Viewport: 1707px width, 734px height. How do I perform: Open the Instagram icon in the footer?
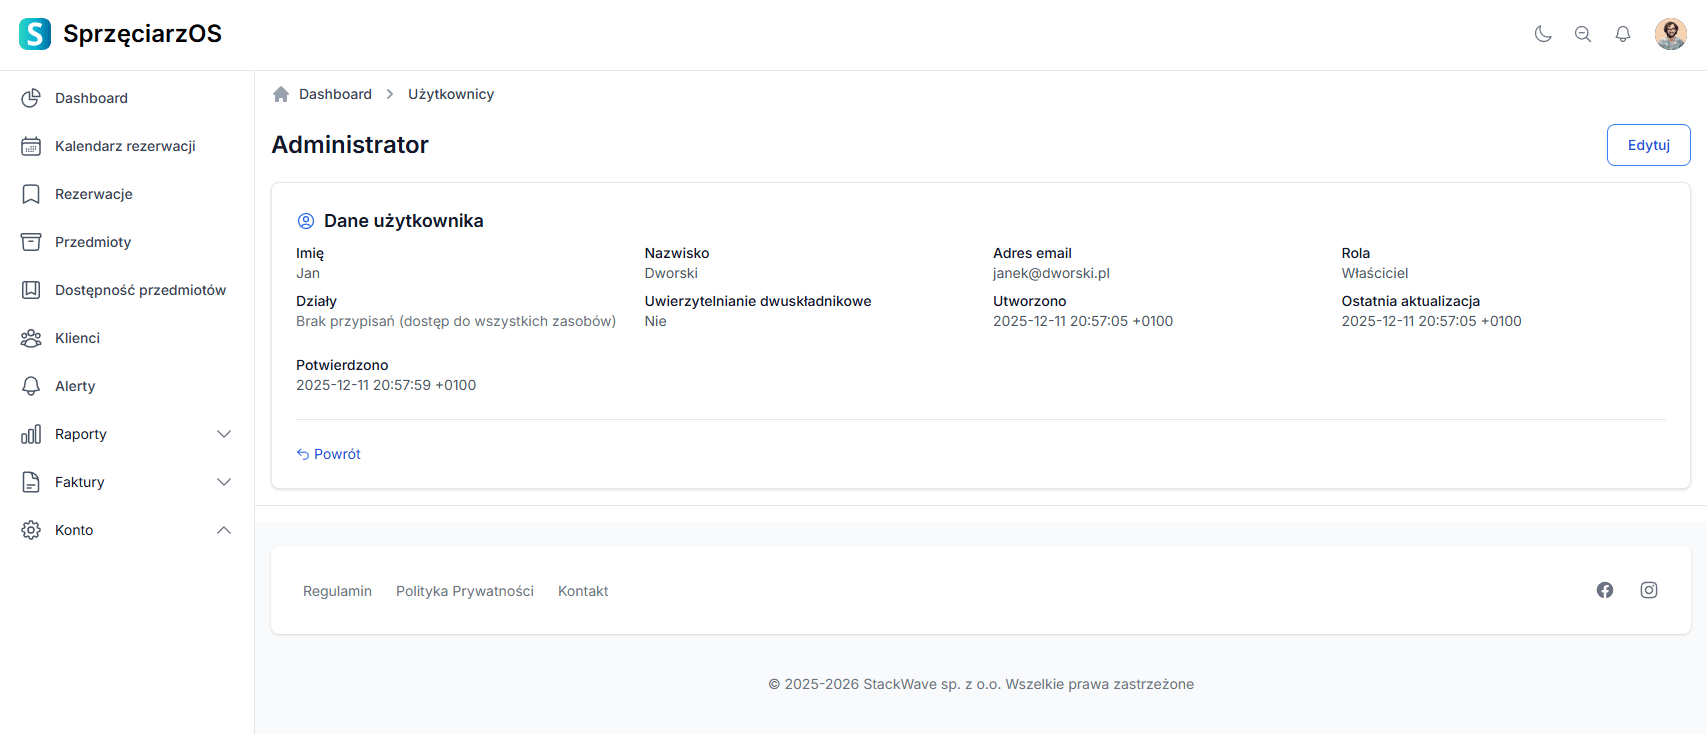(1649, 590)
